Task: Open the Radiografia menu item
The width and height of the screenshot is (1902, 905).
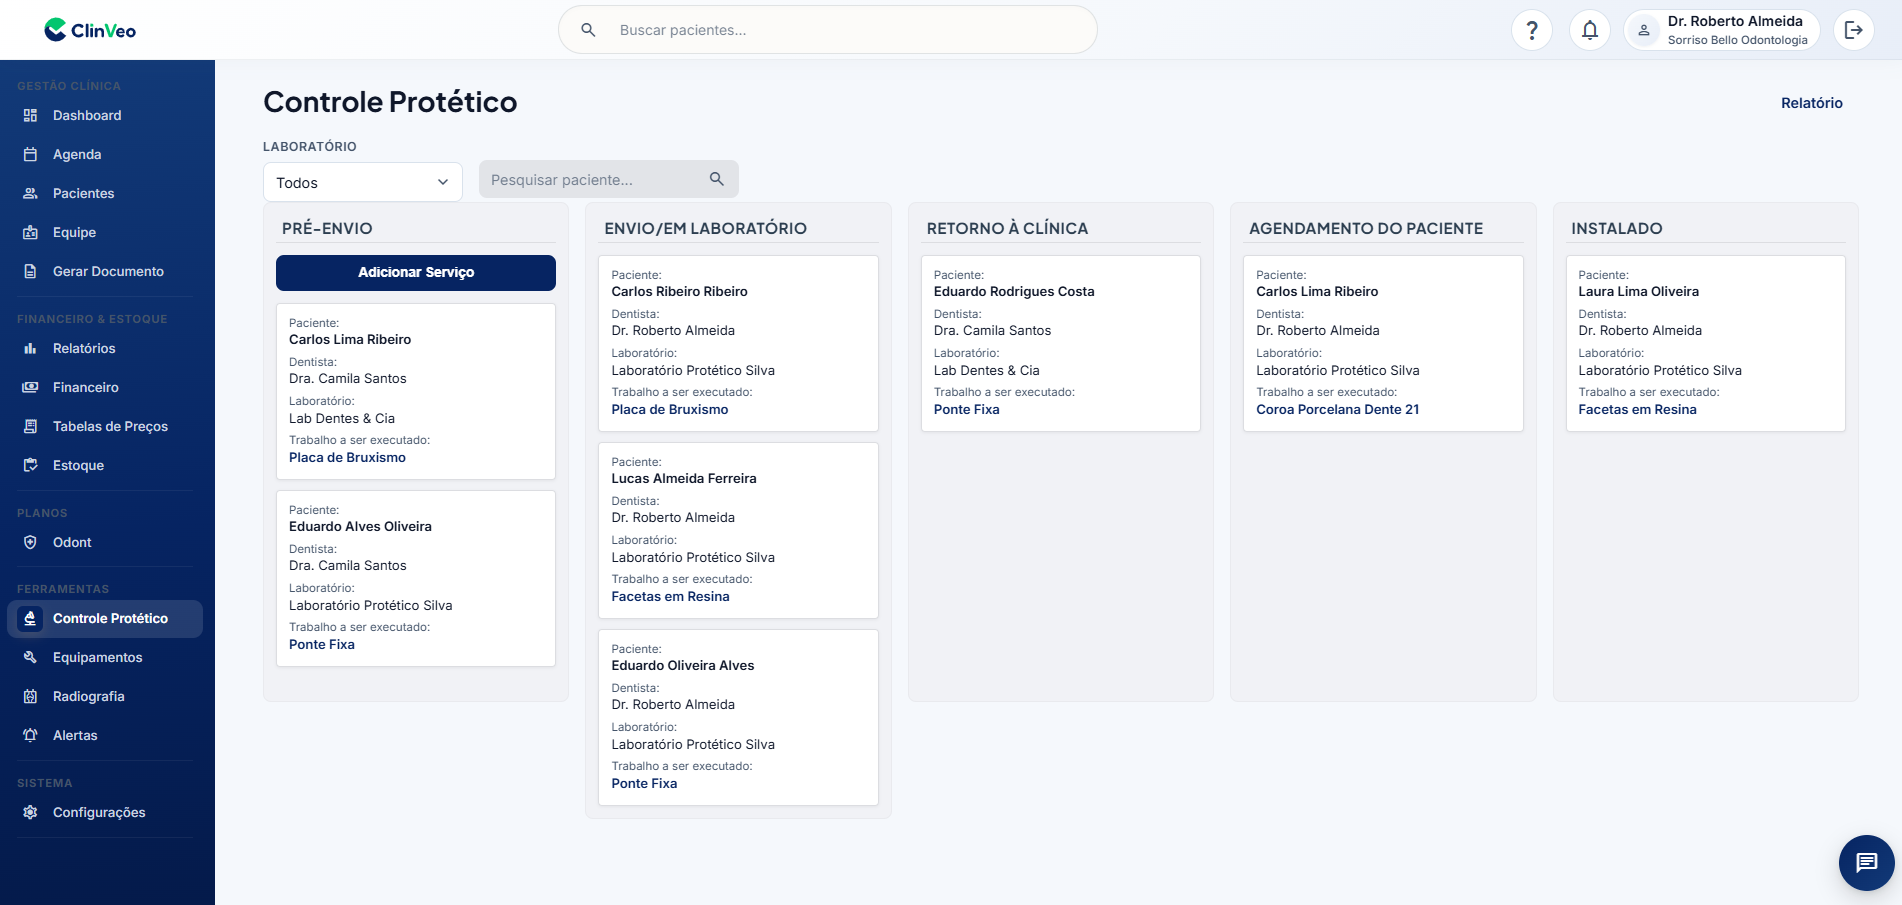Action: click(x=105, y=696)
